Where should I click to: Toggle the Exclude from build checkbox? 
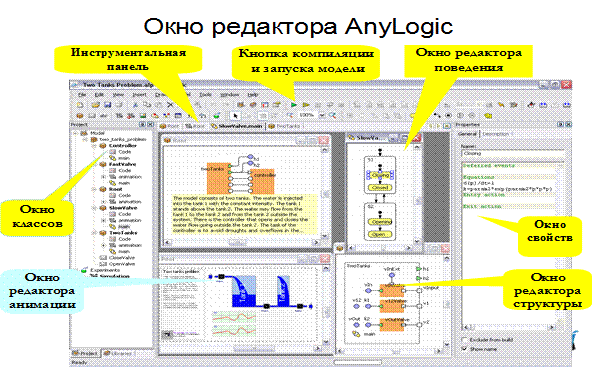click(x=465, y=340)
